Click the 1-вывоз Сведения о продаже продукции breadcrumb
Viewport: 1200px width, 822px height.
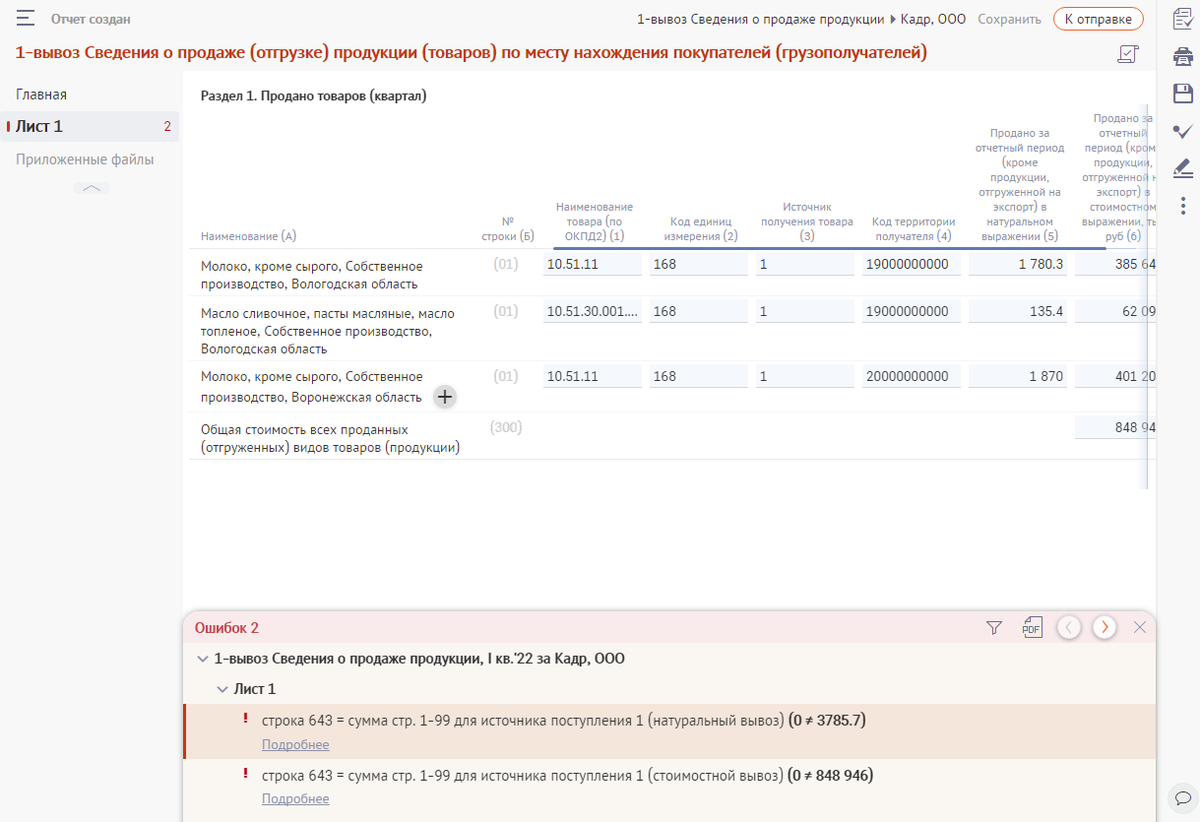coord(760,19)
